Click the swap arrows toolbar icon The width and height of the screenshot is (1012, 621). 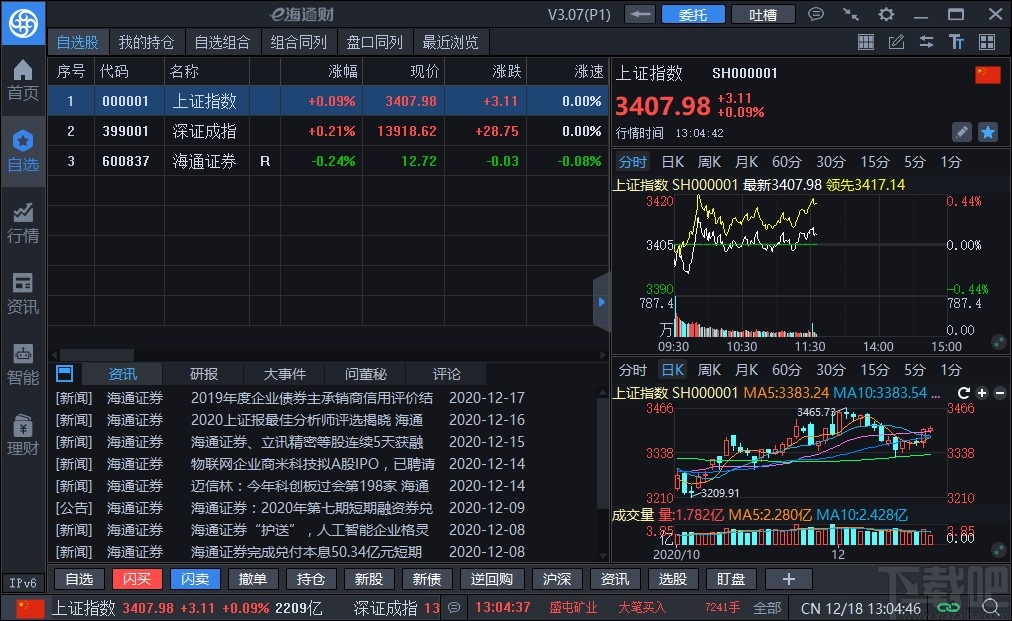pos(927,42)
